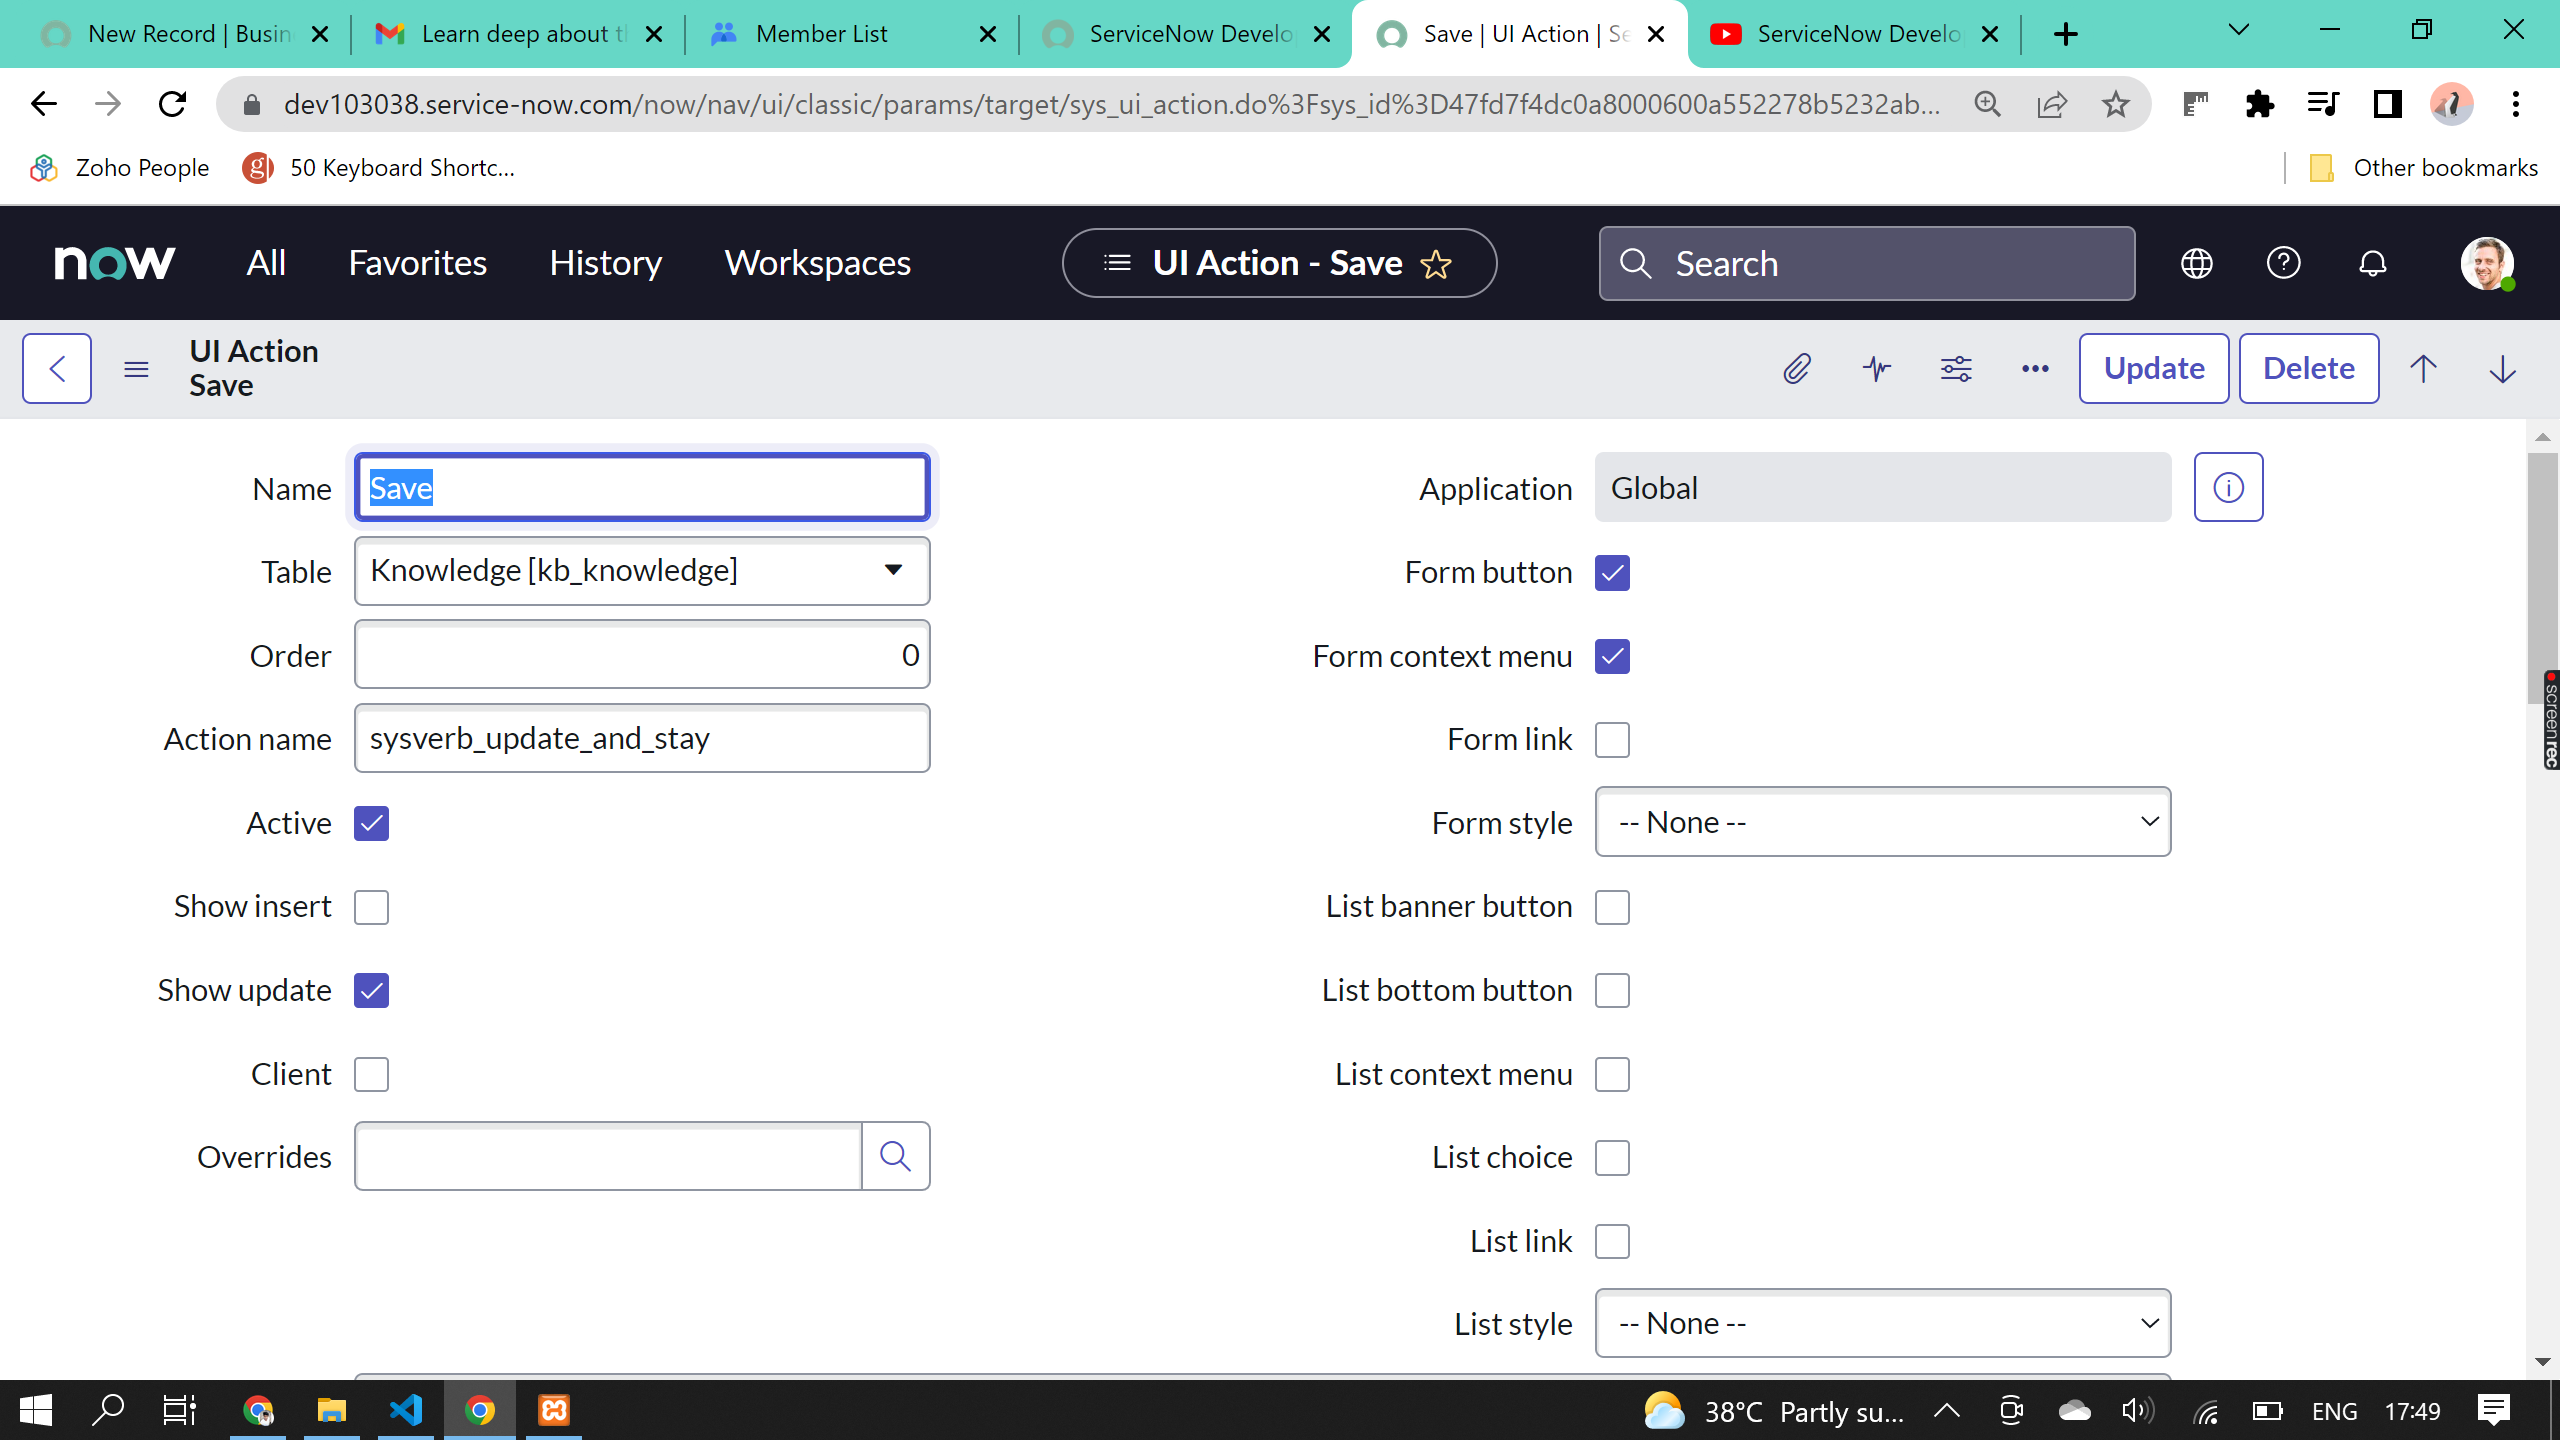Open the attachments paperclip icon
2560x1440 pixels.
1797,368
